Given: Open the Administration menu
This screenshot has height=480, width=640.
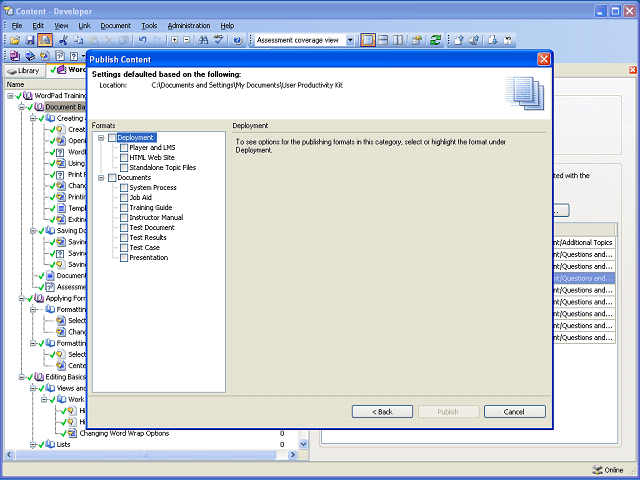Looking at the screenshot, I should click(x=189, y=26).
